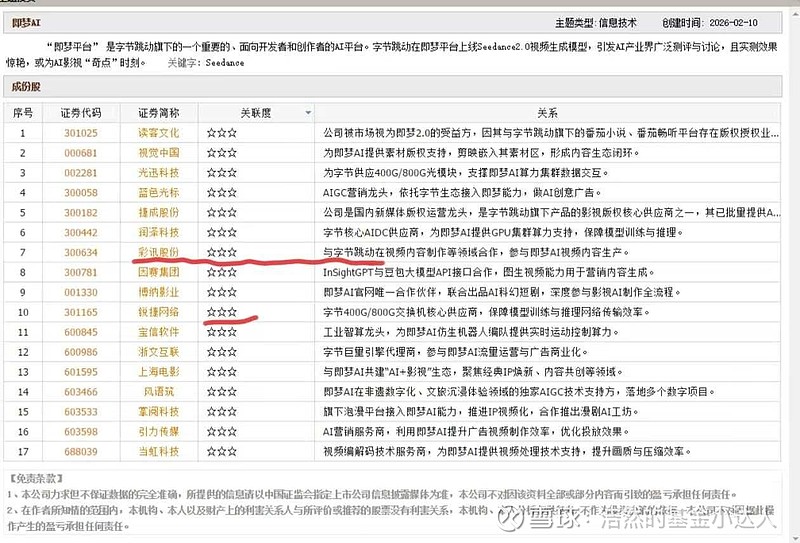The image size is (800, 543).
Task: Open stock code 601595
Action: tap(81, 372)
